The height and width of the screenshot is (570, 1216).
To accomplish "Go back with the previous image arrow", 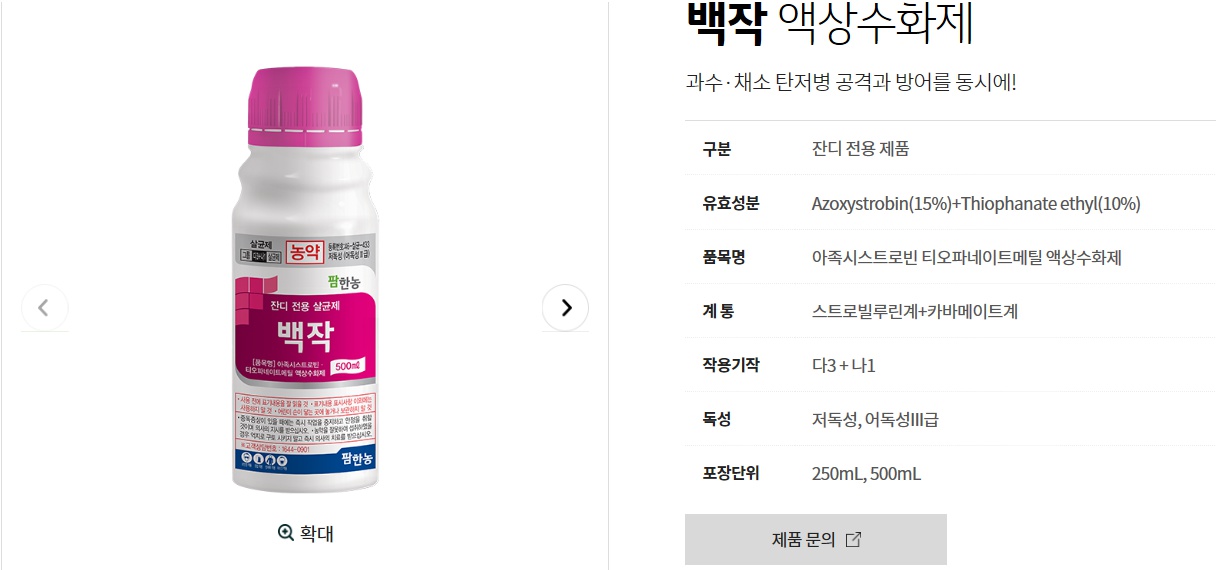I will click(x=44, y=307).
